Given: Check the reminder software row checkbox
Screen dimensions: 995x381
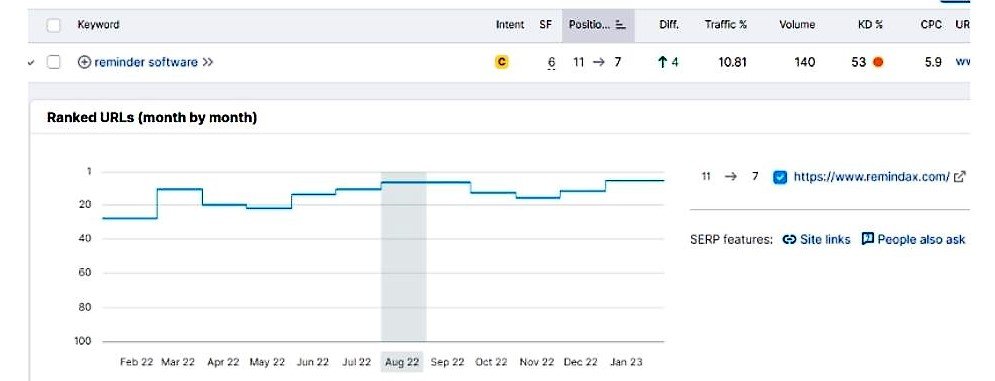Looking at the screenshot, I should coord(54,62).
